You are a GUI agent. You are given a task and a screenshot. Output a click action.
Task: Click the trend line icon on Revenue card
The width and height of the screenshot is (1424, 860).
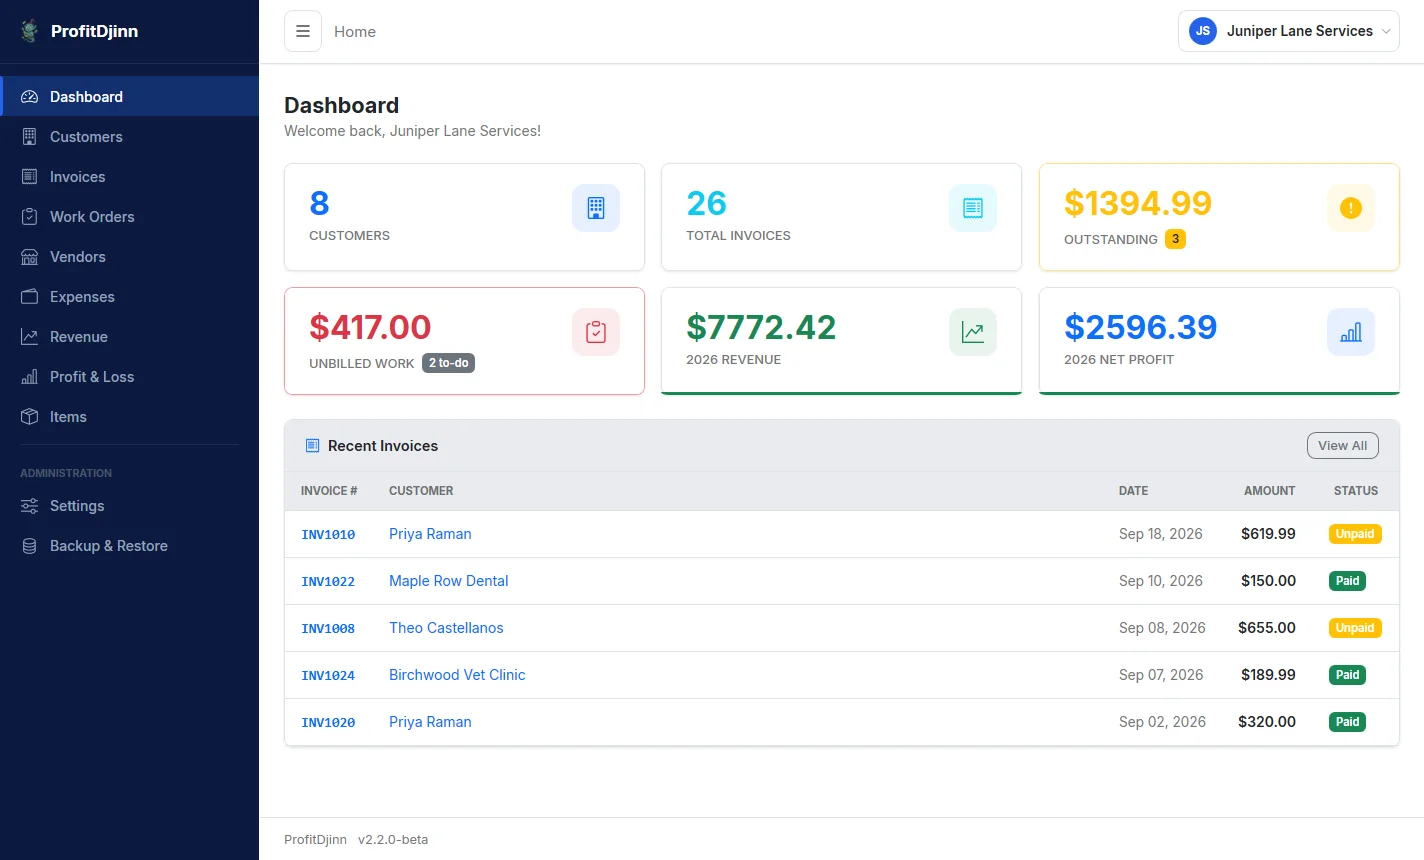click(973, 332)
